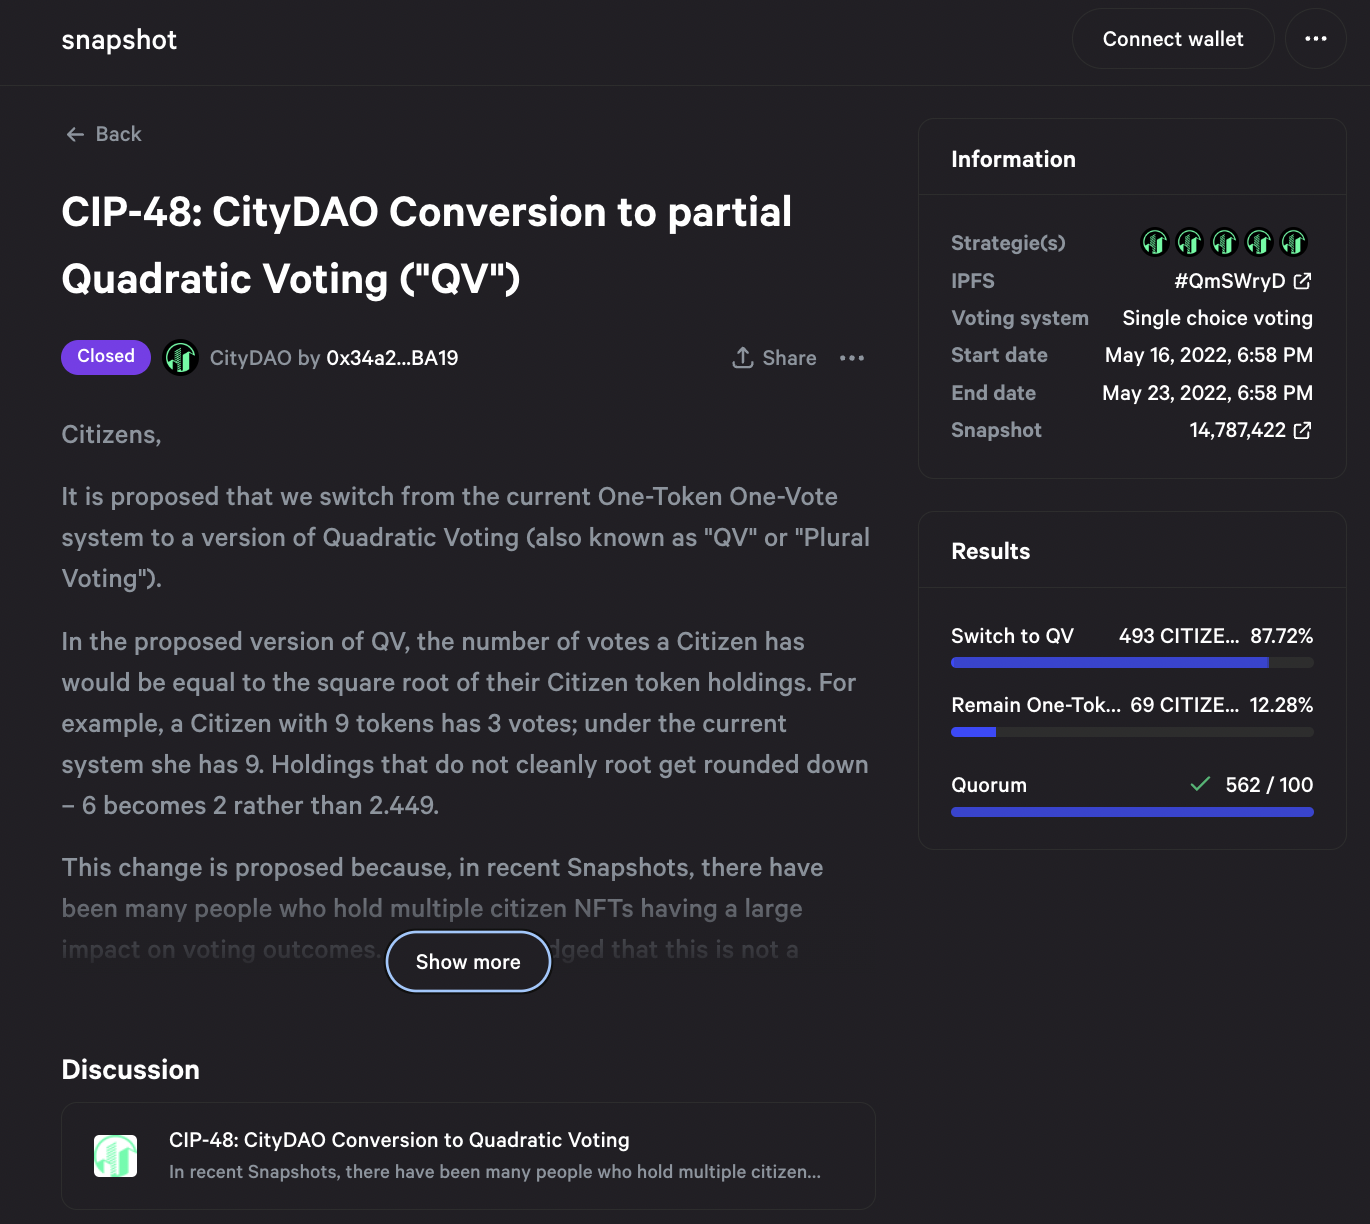Open the third strategy icon
This screenshot has width=1370, height=1224.
(x=1224, y=242)
